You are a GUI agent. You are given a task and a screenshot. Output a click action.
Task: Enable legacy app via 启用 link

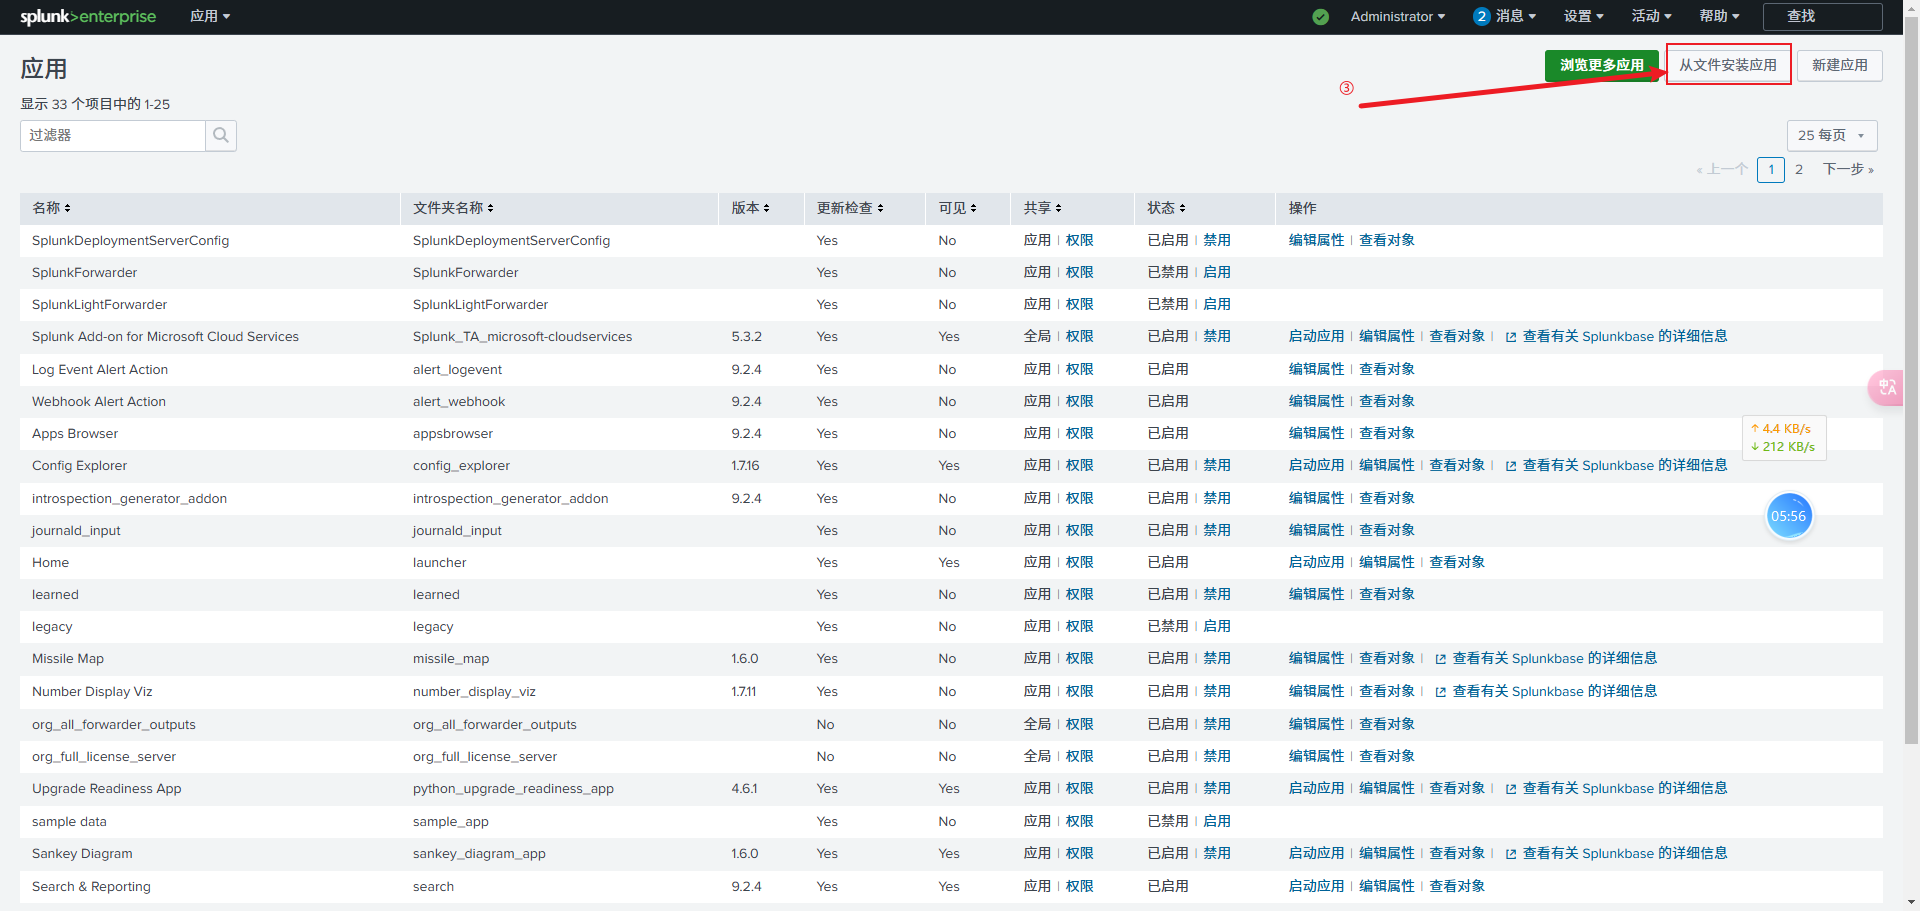pyautogui.click(x=1217, y=627)
